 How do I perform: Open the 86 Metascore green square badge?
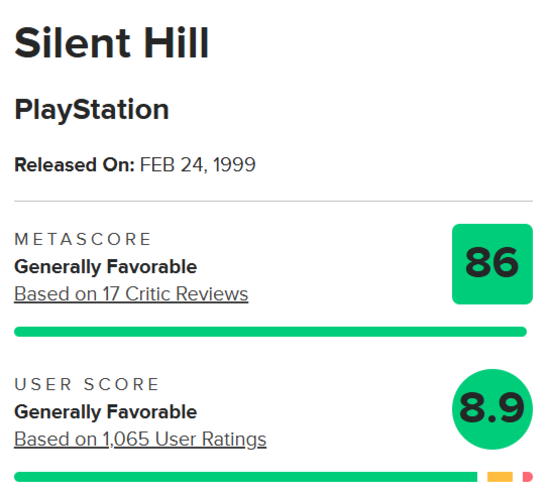[x=492, y=264]
